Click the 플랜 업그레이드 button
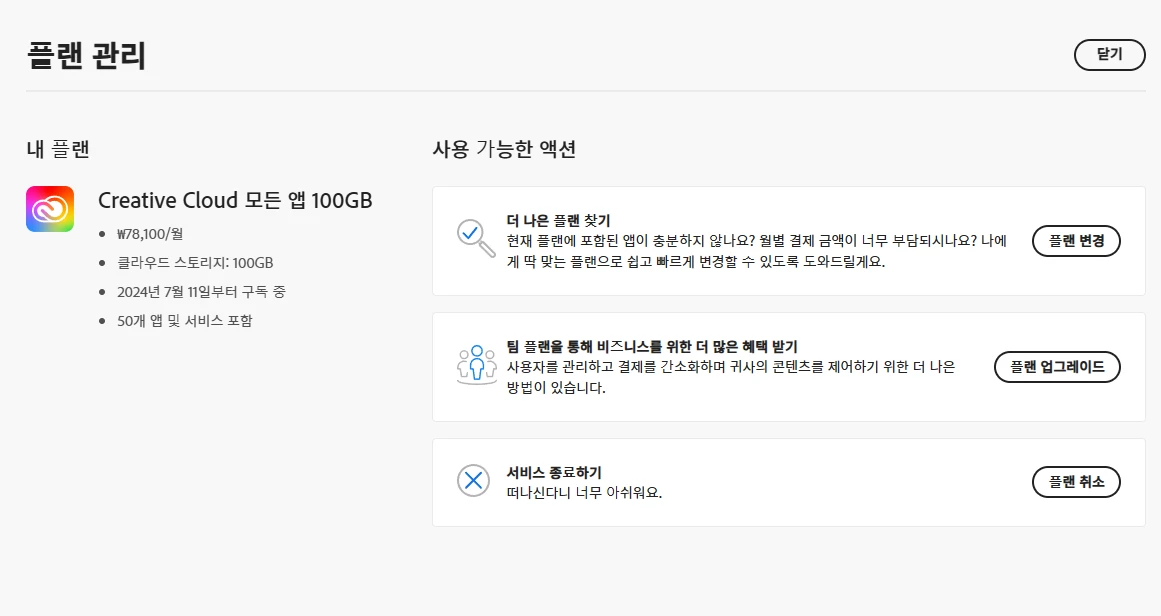Screen dimensions: 1161x616 click(1057, 366)
